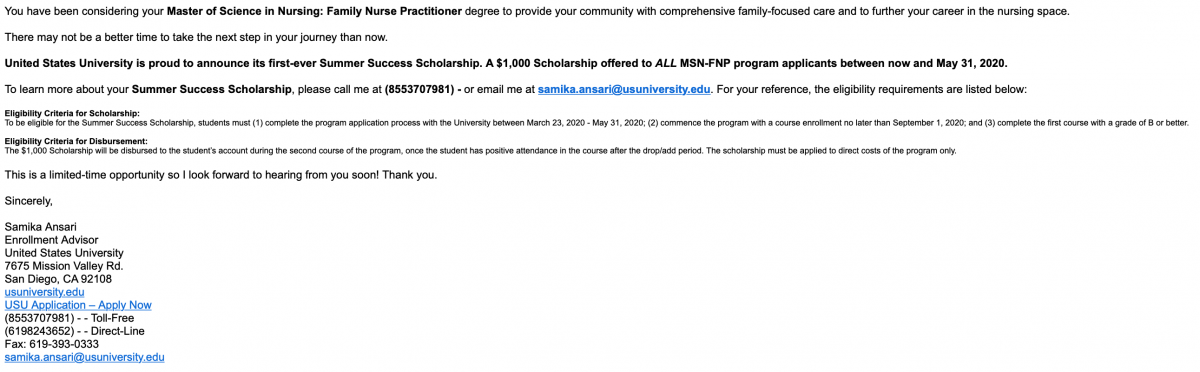The width and height of the screenshot is (1200, 372).
Task: Click the San Diego, CA 92108 line
Action: pyautogui.click(x=58, y=279)
